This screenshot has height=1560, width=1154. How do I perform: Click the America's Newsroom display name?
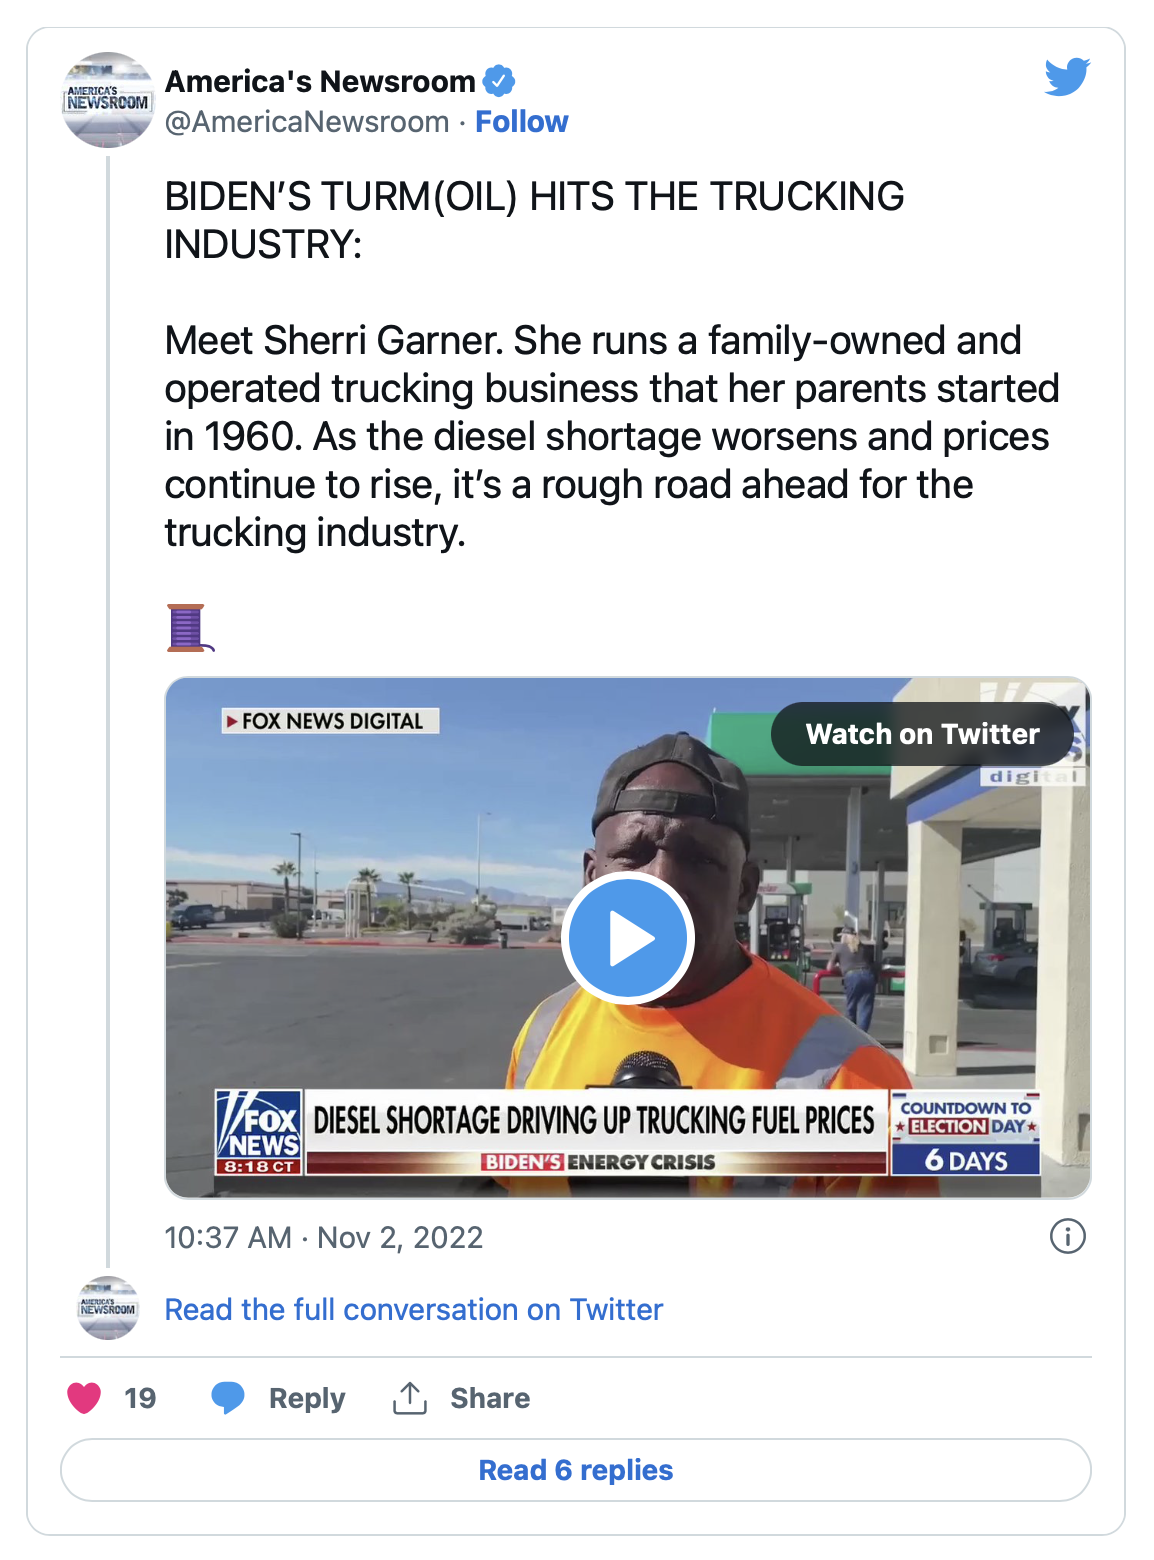320,81
